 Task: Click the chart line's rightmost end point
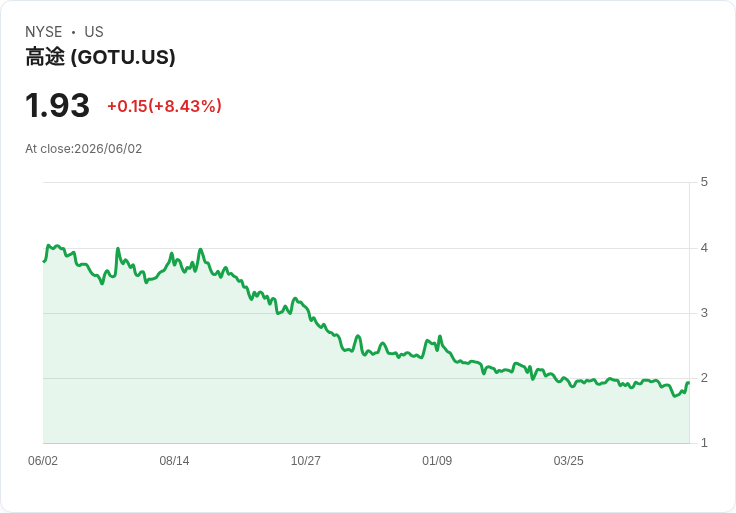point(689,383)
